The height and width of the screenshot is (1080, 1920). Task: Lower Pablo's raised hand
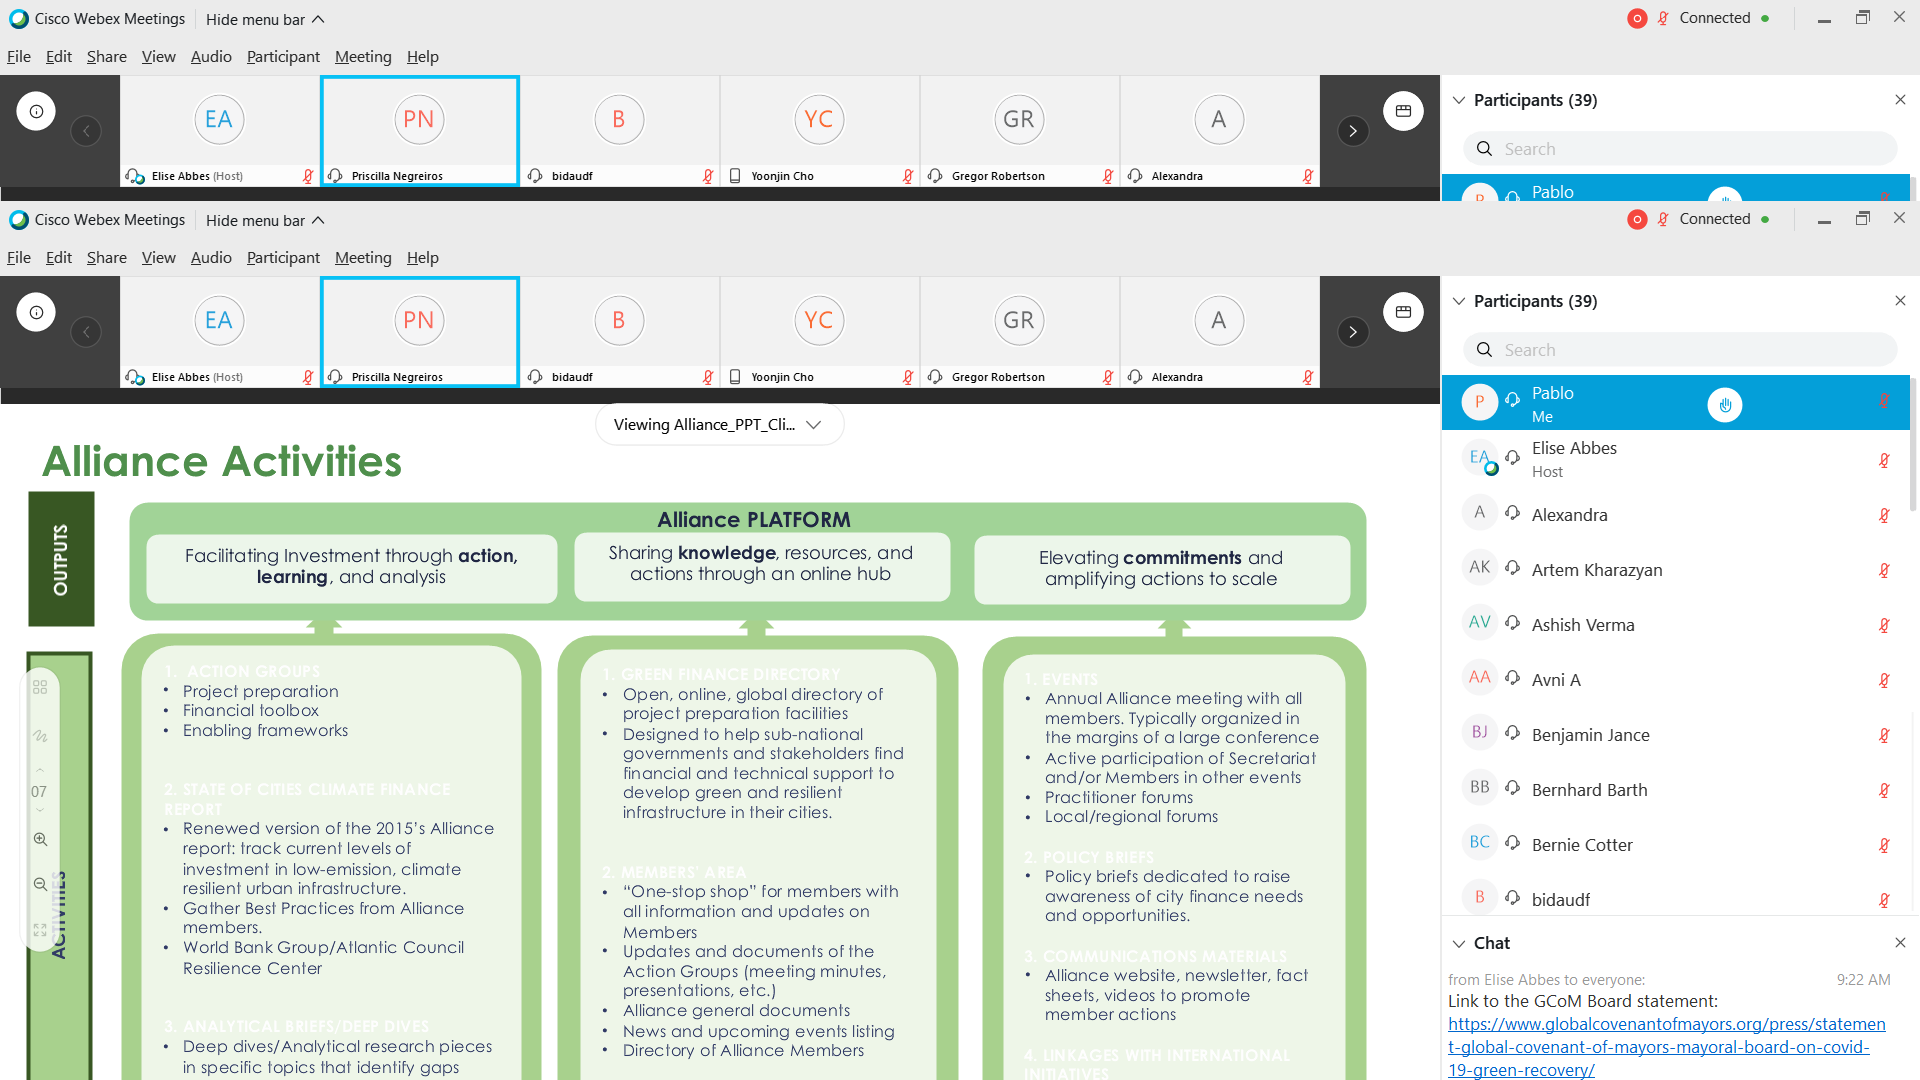point(1725,405)
